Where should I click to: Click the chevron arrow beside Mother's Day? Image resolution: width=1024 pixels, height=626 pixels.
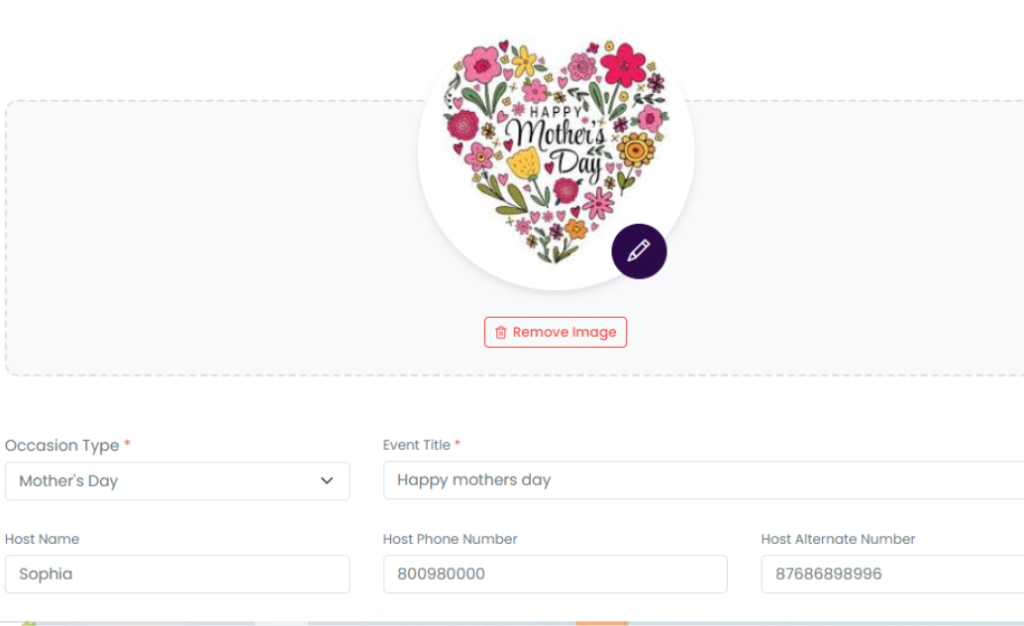[x=327, y=481]
